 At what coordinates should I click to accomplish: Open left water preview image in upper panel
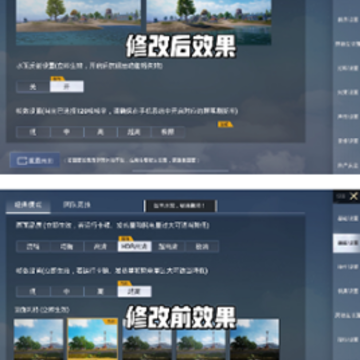point(79,22)
